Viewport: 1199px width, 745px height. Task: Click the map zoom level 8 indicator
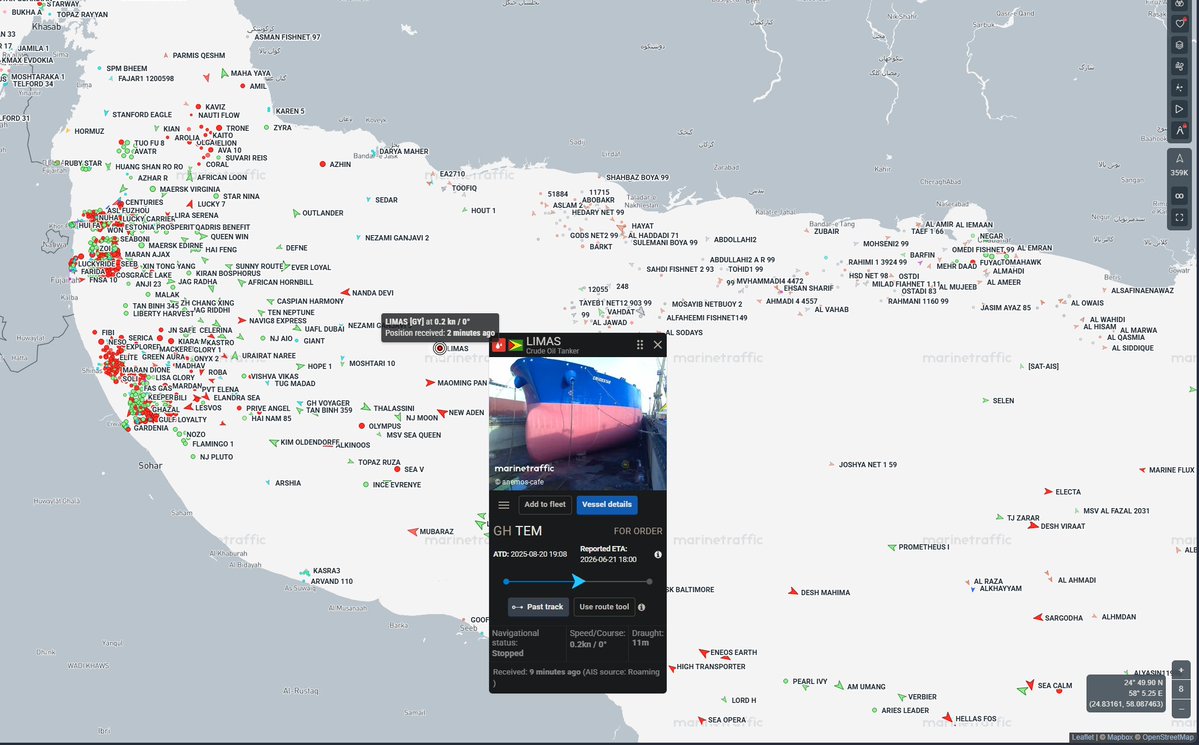tap(1181, 690)
